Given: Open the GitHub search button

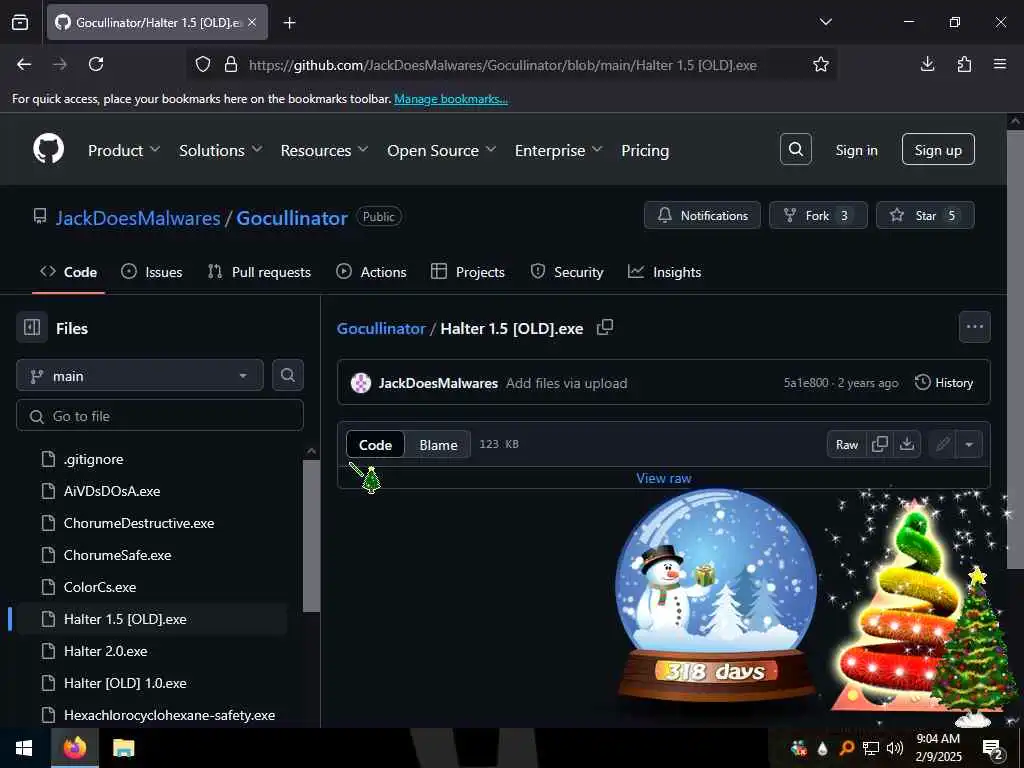Looking at the screenshot, I should pos(795,150).
